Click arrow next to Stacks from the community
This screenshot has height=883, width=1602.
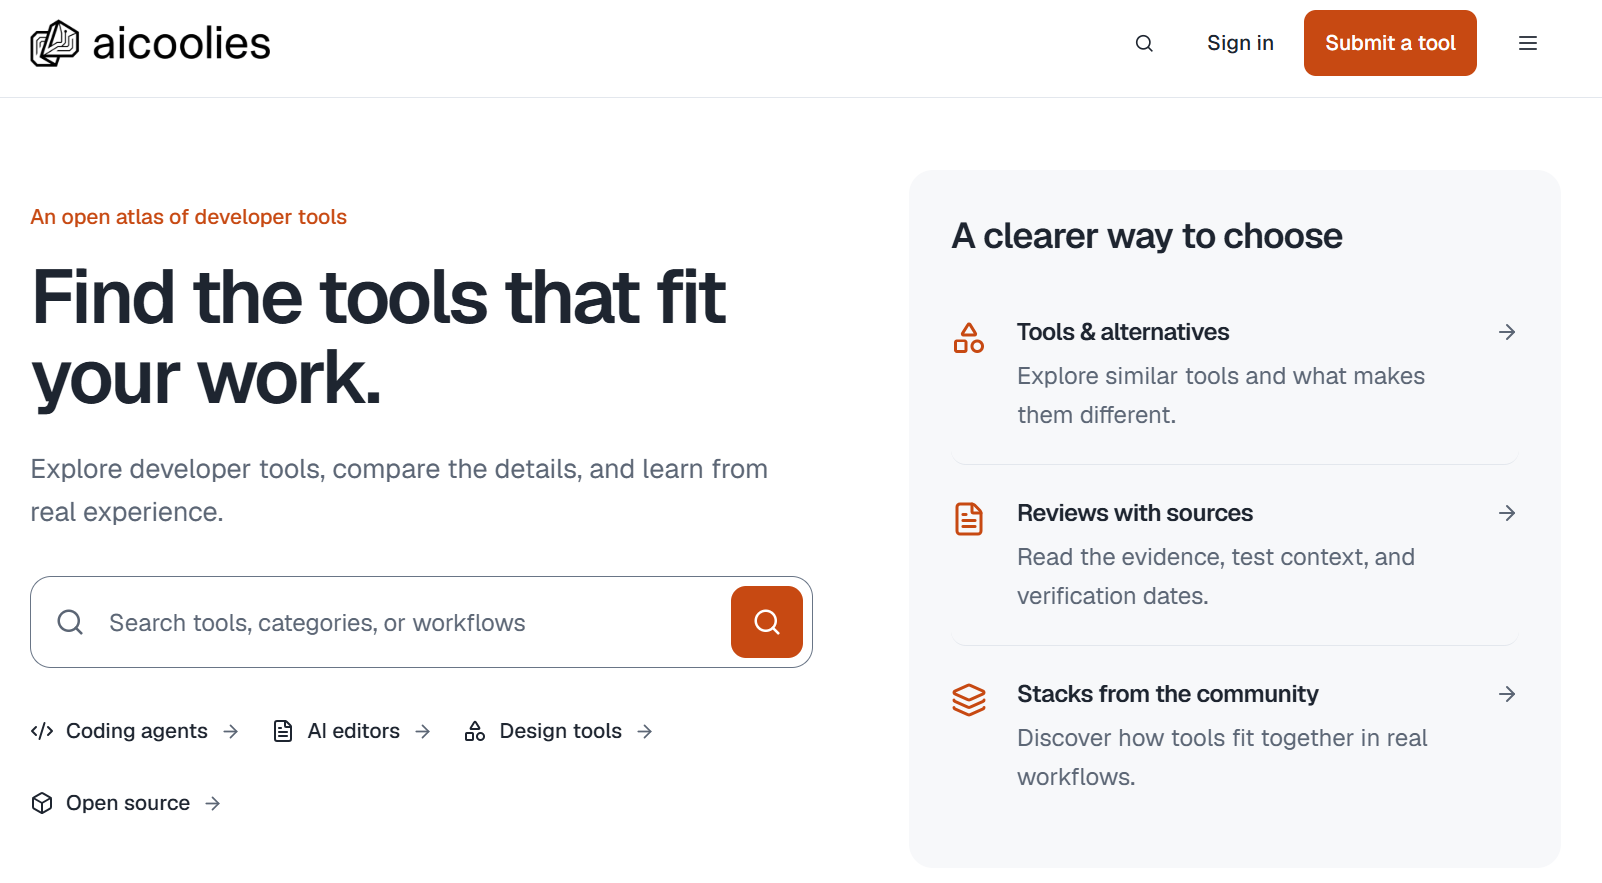pos(1507,694)
